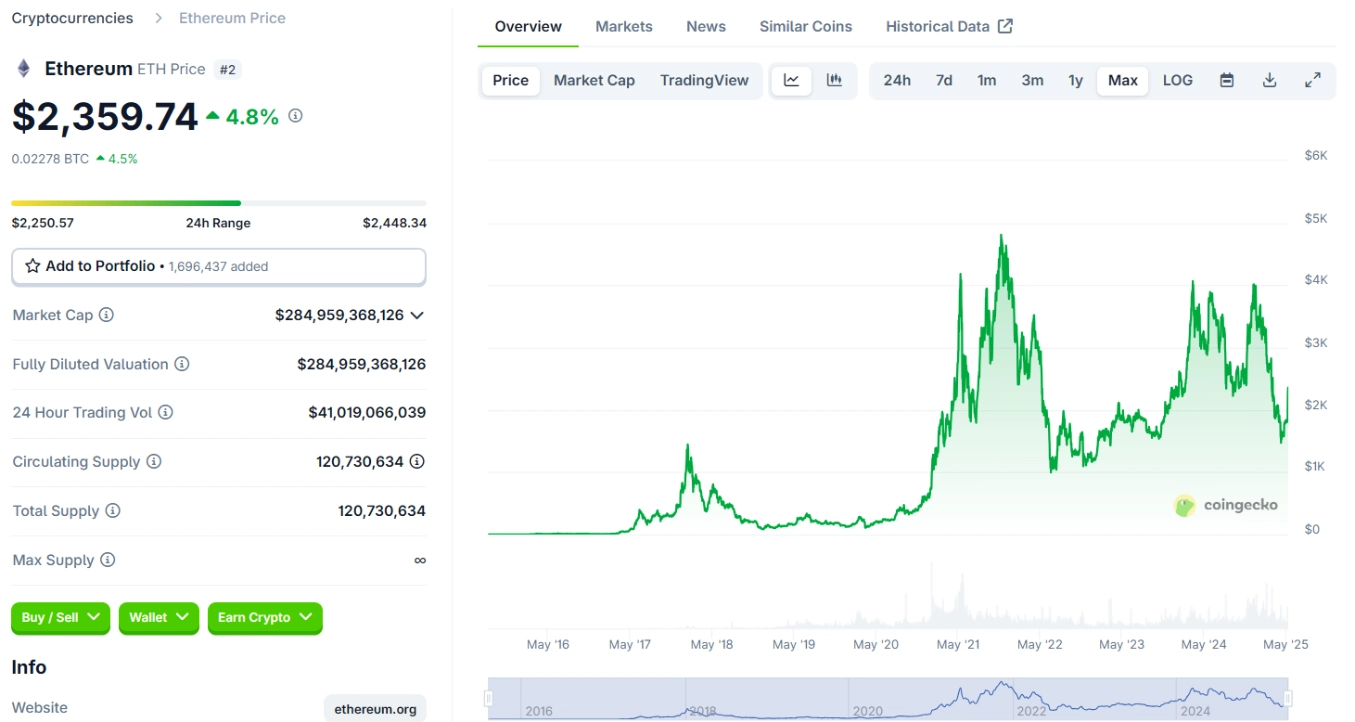Open the Earn Crypto dropdown
Viewport: 1355px width, 722px height.
tap(265, 618)
